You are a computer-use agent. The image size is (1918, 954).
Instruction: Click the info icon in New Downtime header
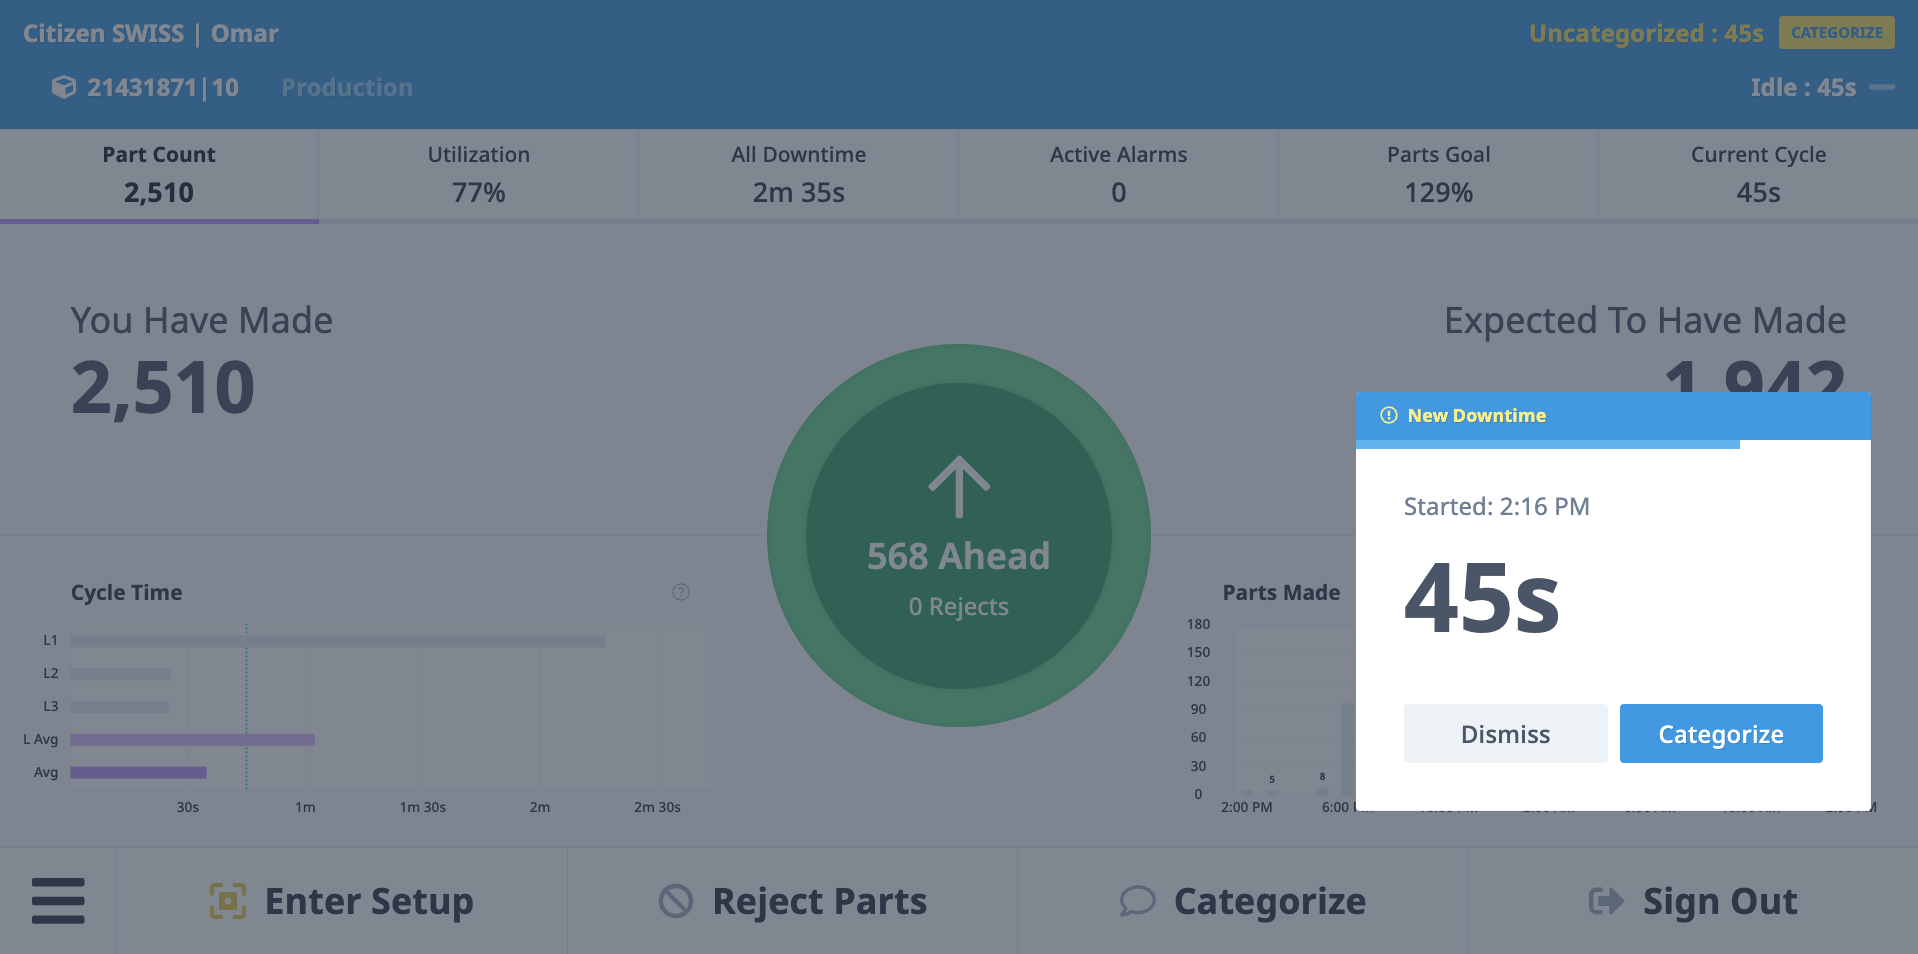pyautogui.click(x=1388, y=415)
